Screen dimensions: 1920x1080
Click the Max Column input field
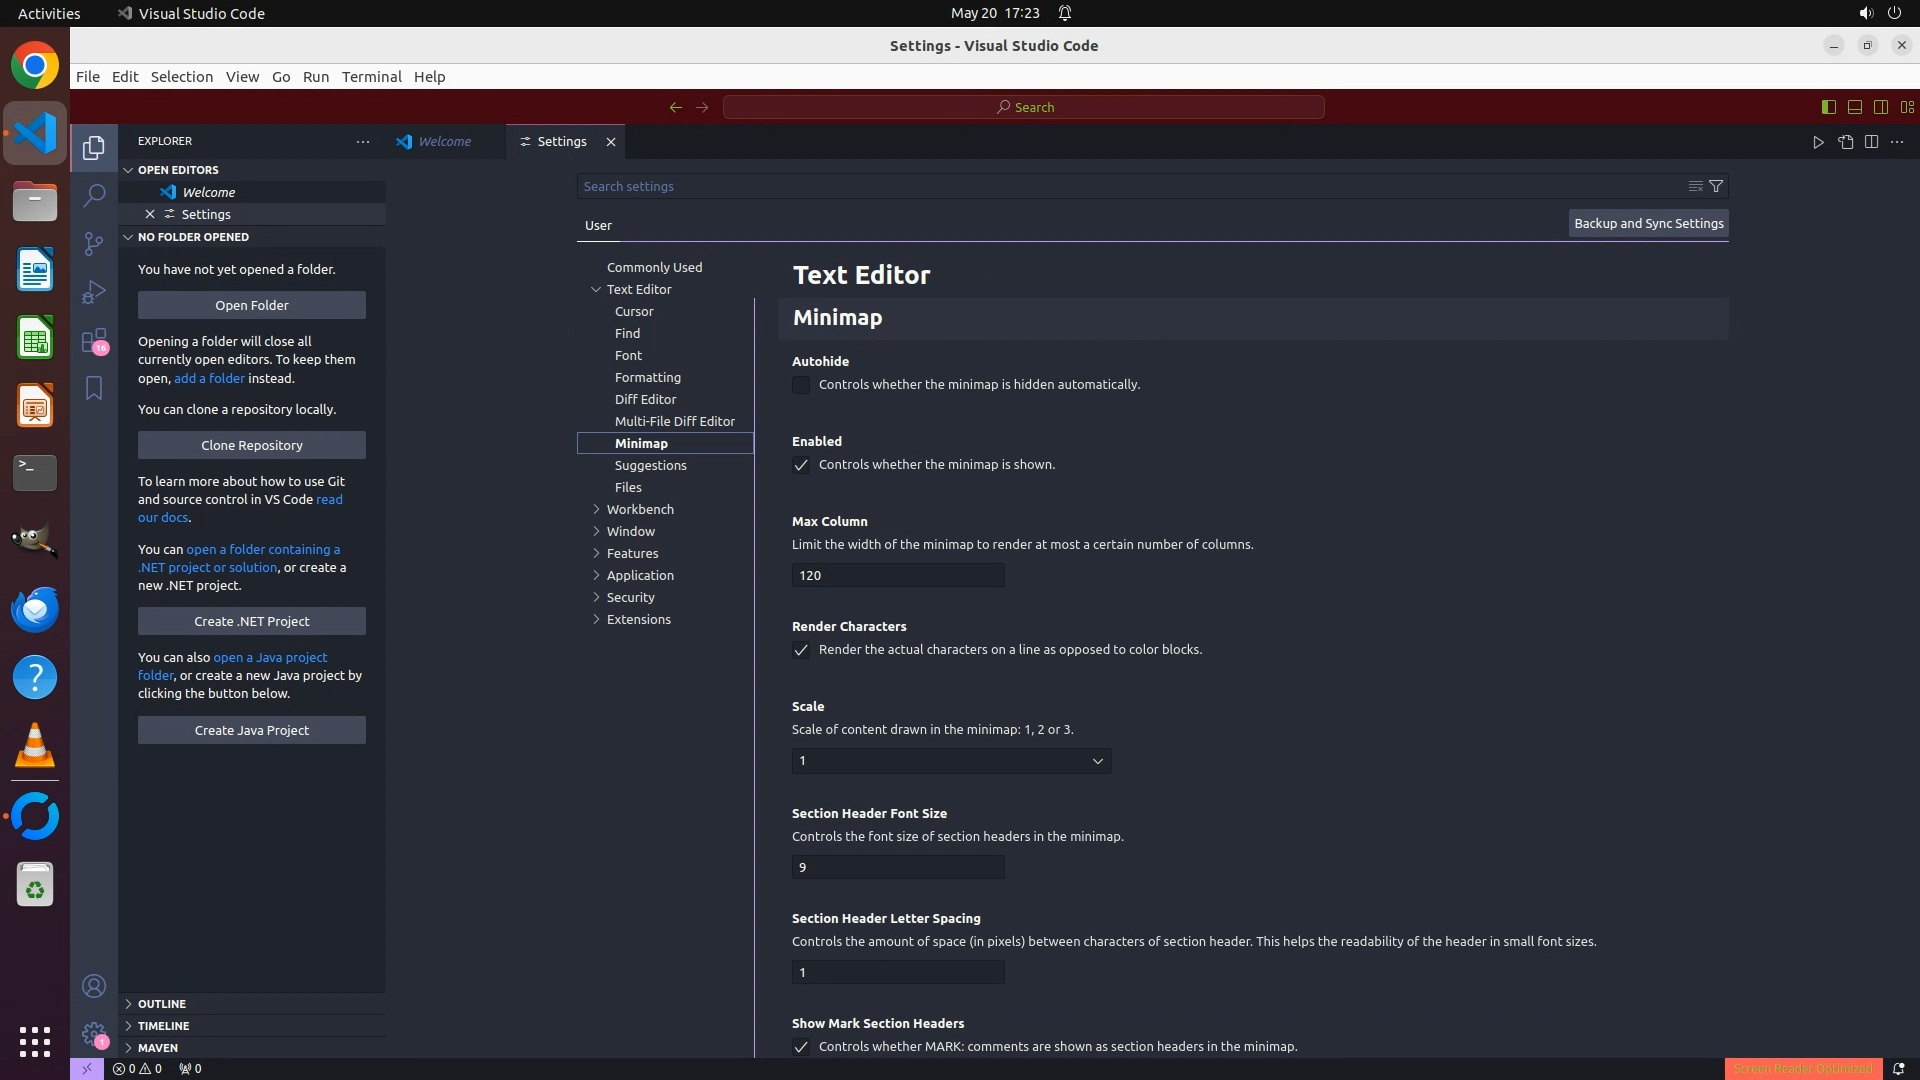897,575
